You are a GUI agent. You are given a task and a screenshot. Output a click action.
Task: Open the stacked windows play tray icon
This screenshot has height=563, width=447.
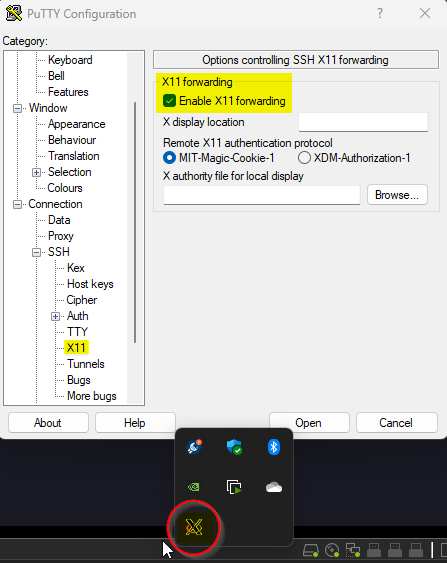234,487
